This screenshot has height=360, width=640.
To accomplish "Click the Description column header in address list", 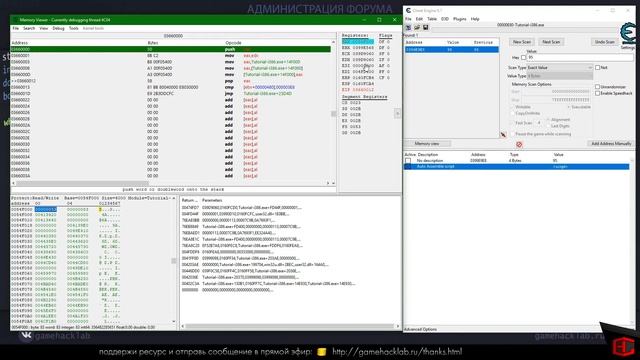I will point(428,155).
